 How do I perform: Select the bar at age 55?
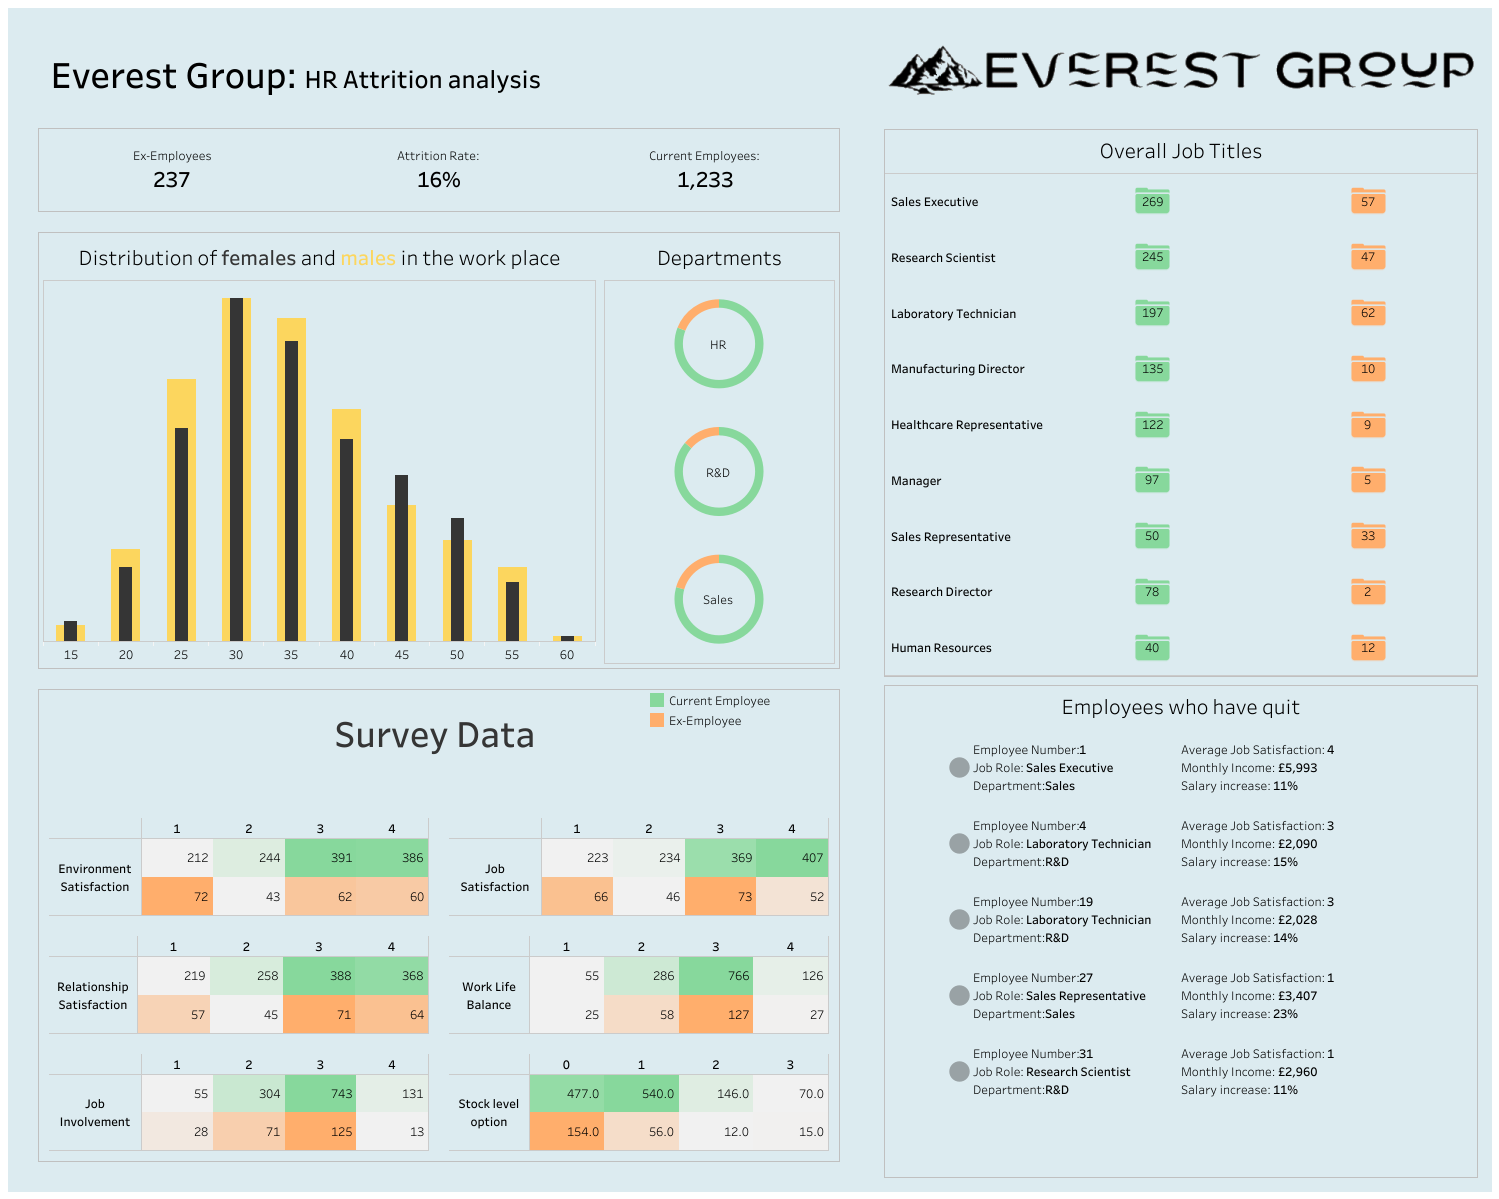tap(512, 604)
